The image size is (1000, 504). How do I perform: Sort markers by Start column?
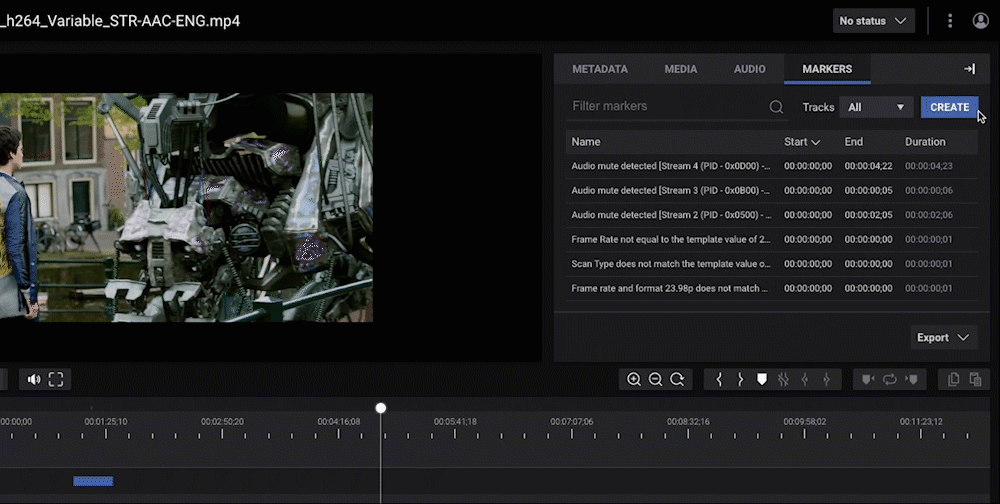802,142
